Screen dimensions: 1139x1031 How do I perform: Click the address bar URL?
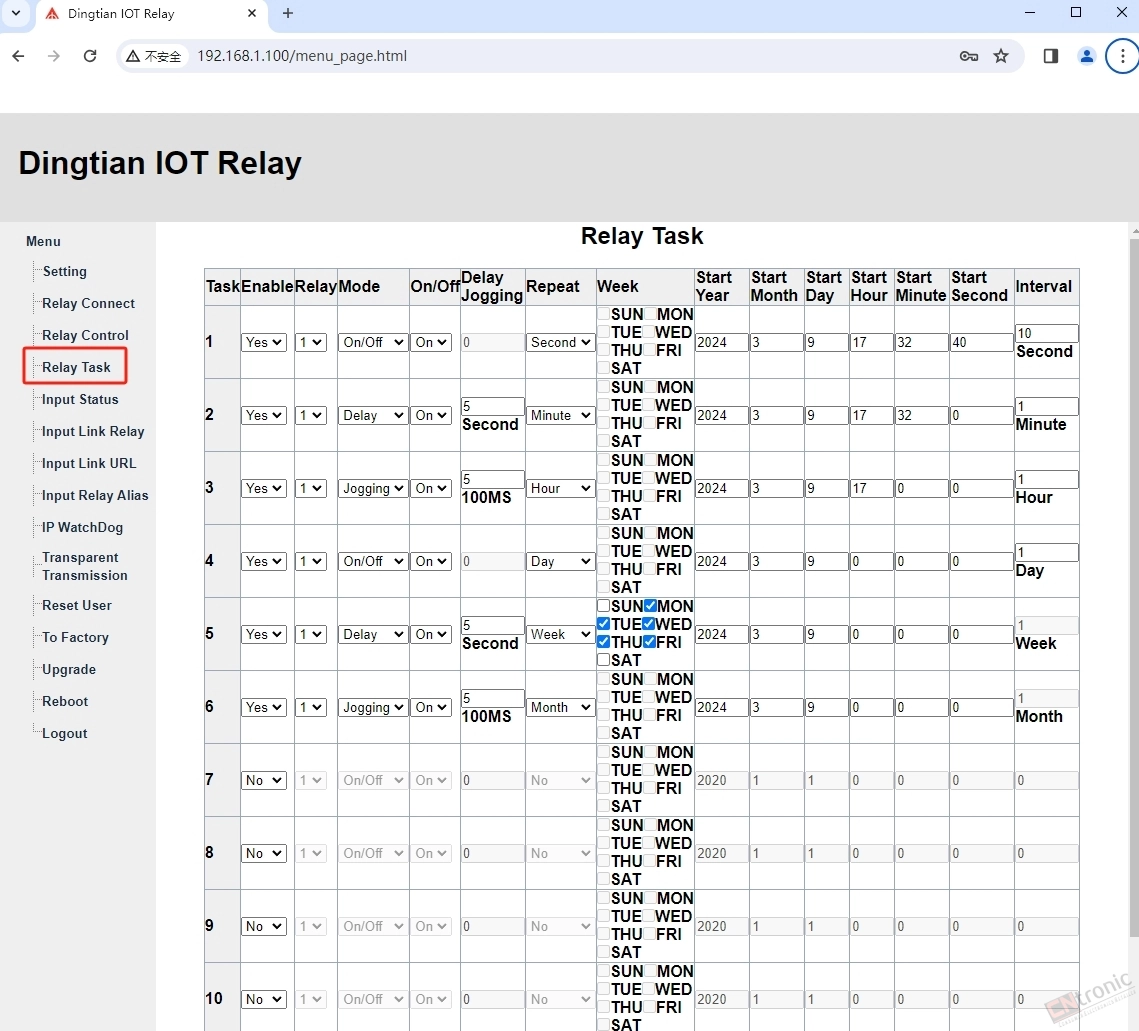[301, 56]
